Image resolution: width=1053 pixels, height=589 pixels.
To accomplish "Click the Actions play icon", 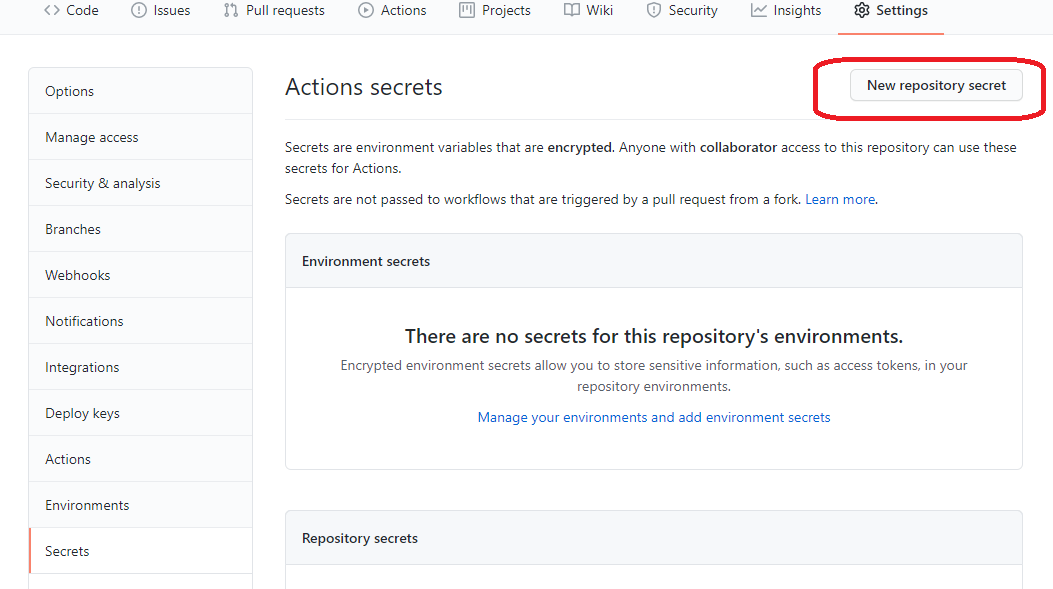I will (366, 10).
